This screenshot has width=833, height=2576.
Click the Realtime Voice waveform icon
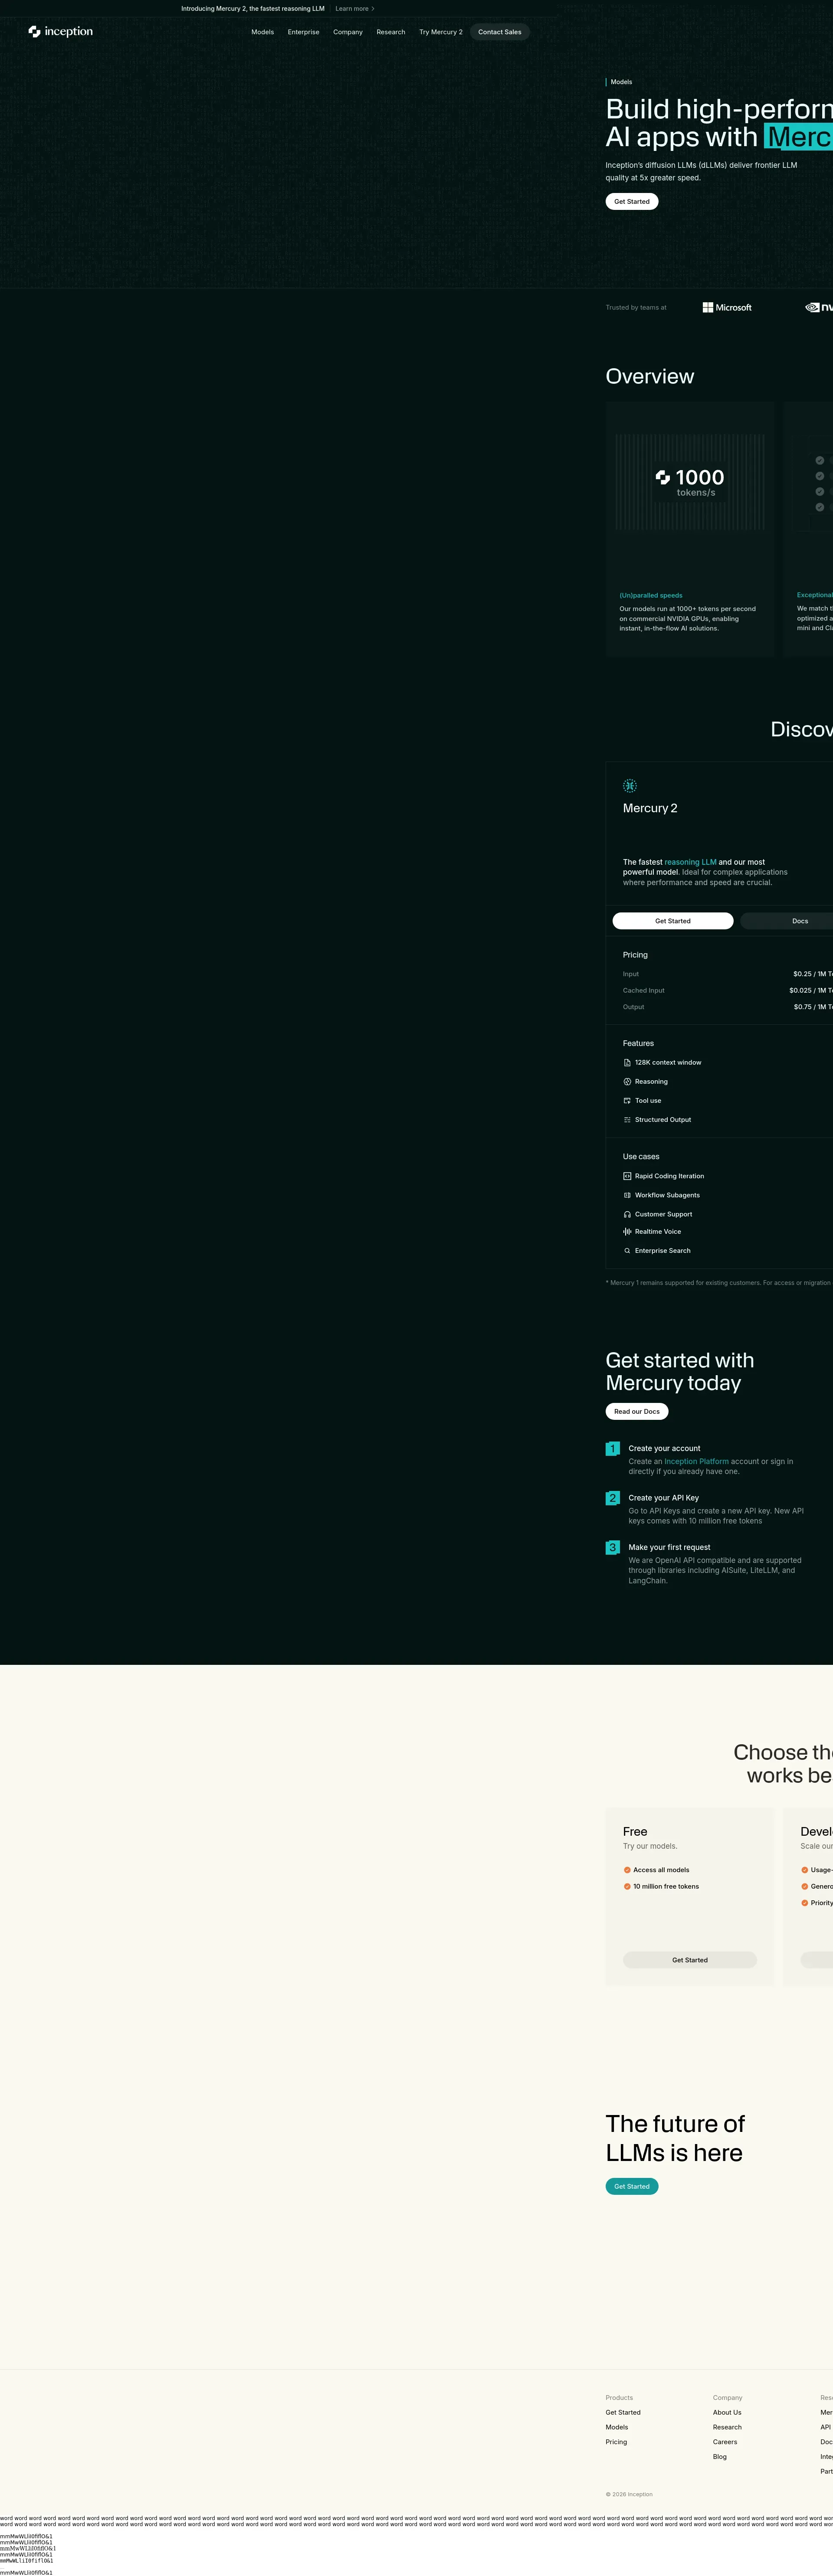point(627,1232)
